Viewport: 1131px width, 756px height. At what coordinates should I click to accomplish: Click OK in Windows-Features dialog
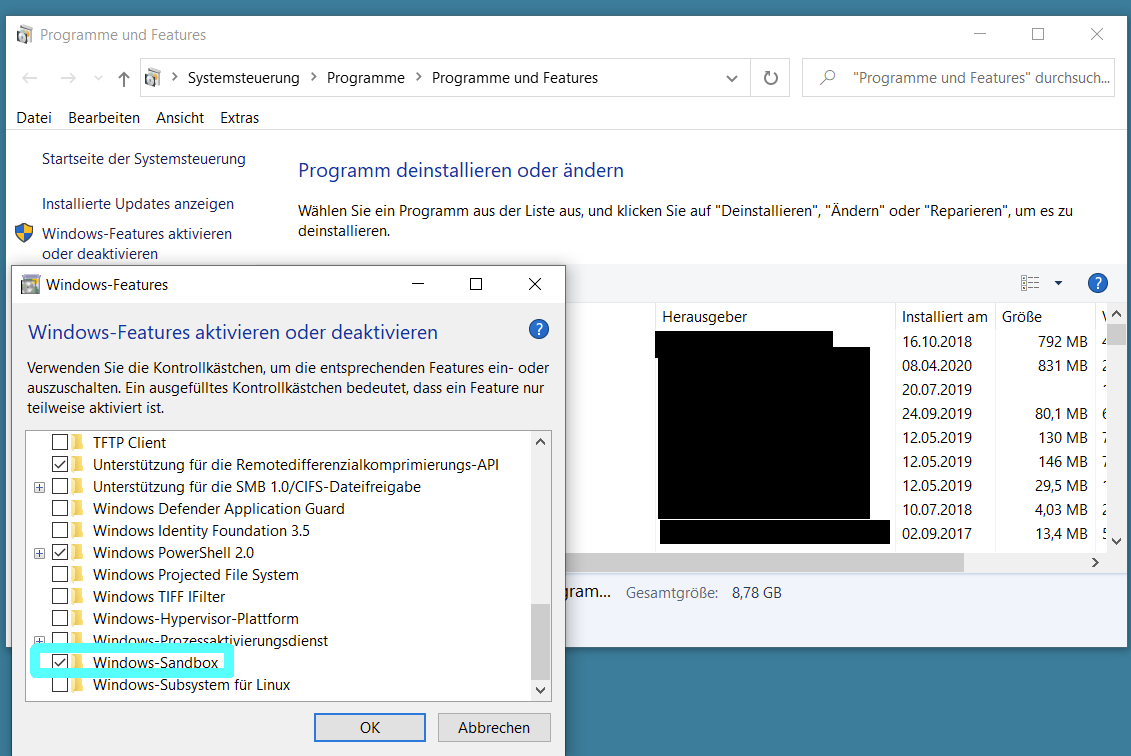click(370, 727)
